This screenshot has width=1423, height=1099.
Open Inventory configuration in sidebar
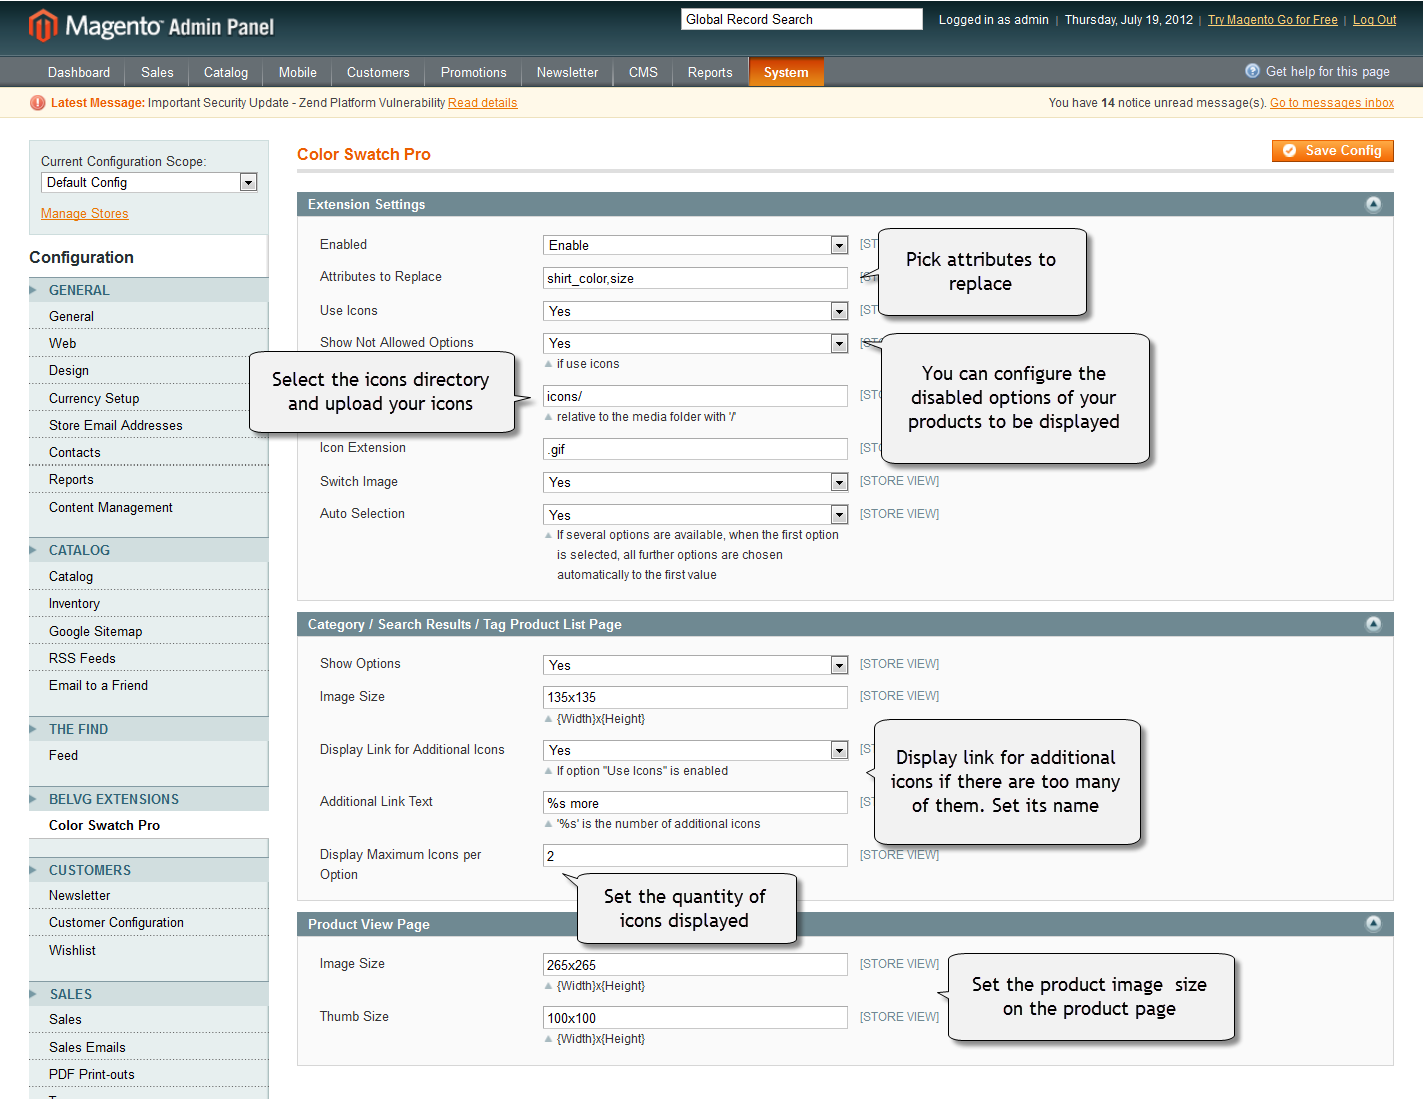(x=74, y=604)
